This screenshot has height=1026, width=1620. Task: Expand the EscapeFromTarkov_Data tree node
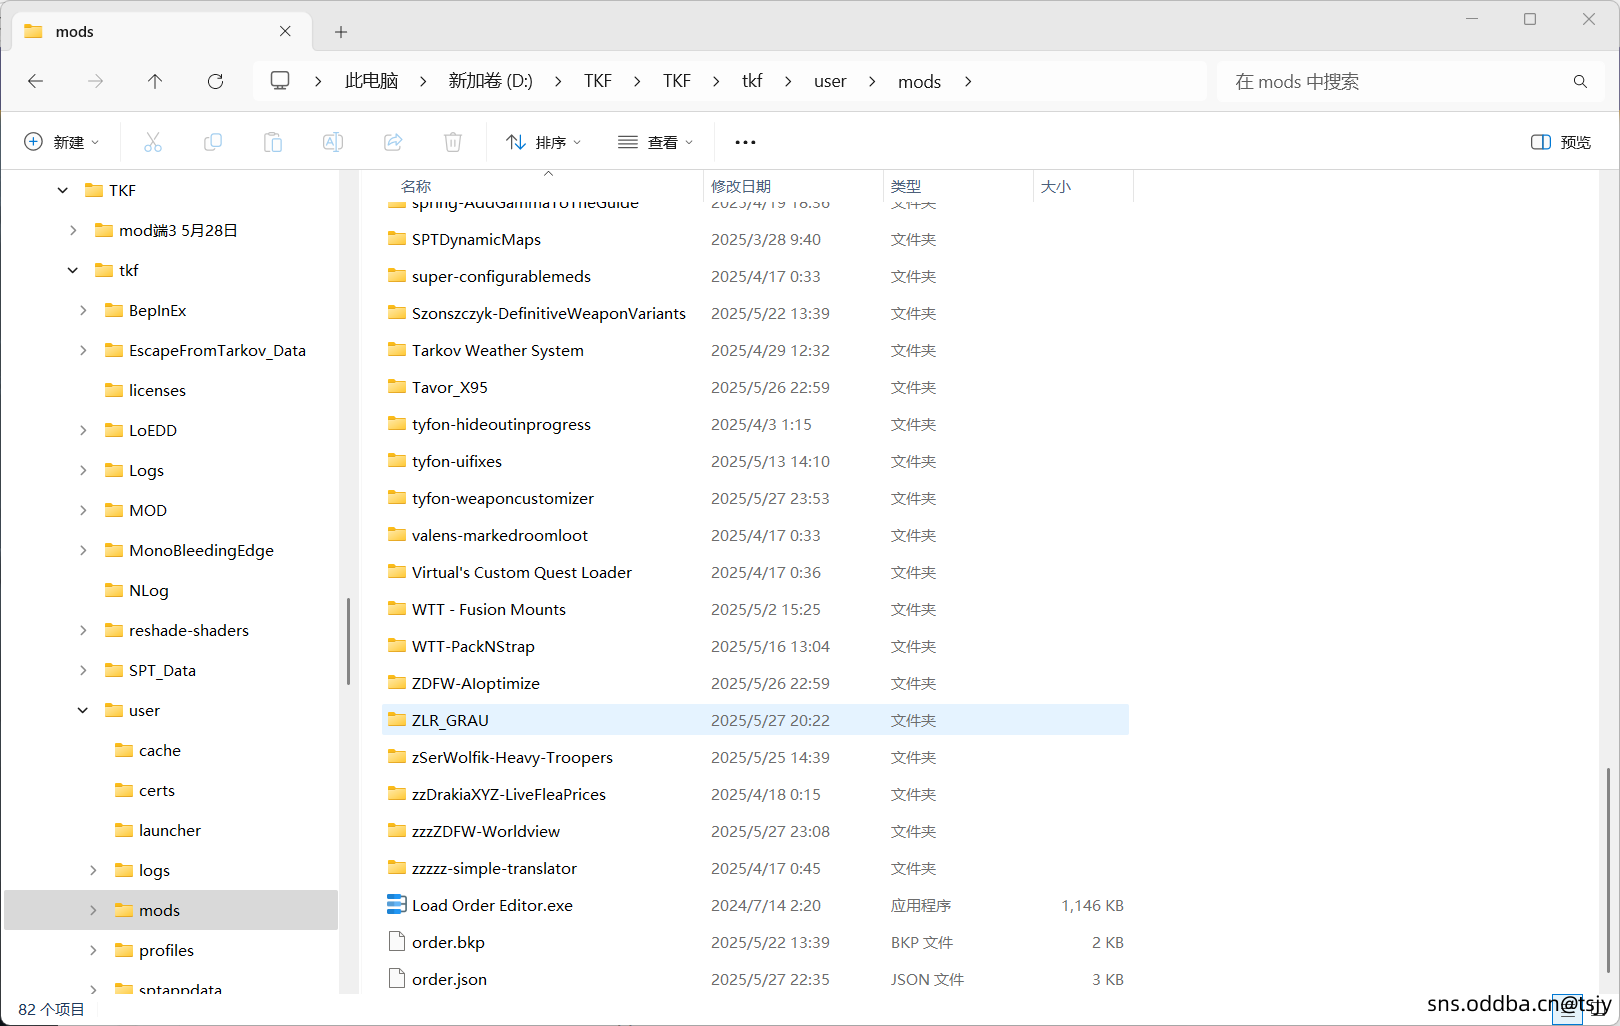pos(83,350)
